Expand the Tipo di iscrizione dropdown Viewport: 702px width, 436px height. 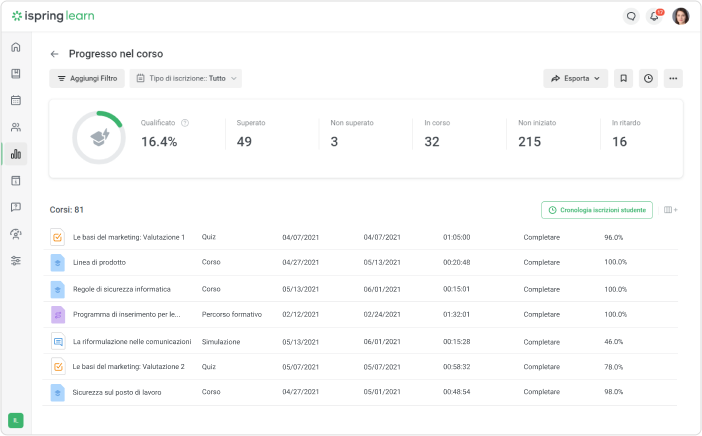pyautogui.click(x=186, y=78)
